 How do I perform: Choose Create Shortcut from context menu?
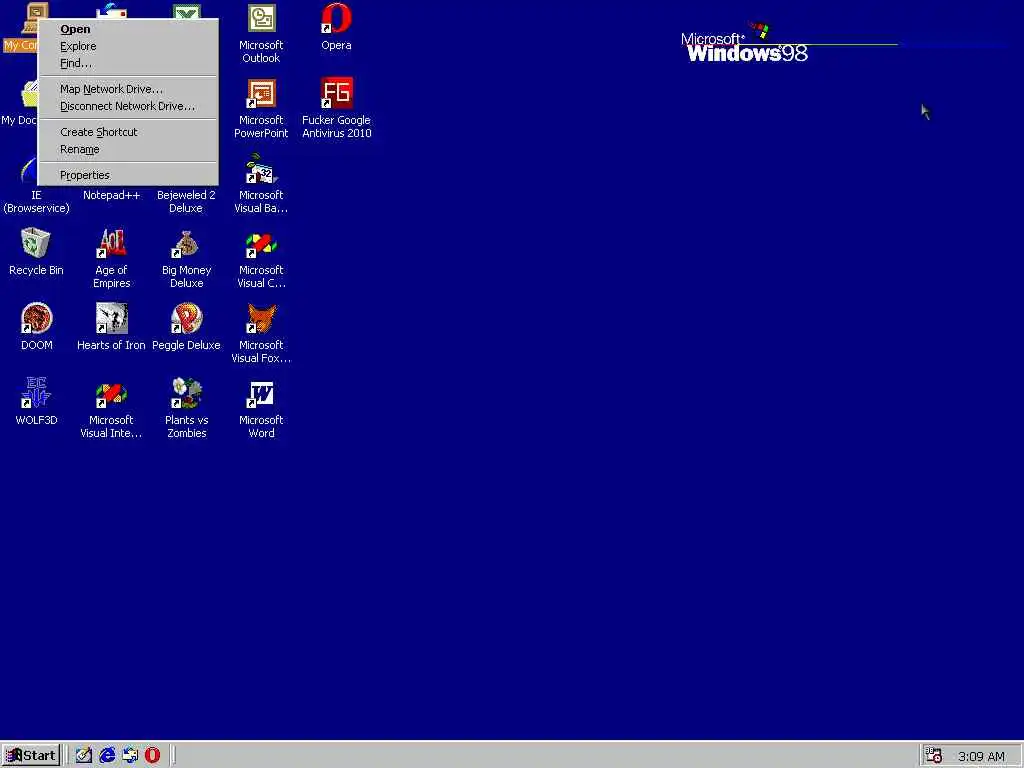coord(128,132)
